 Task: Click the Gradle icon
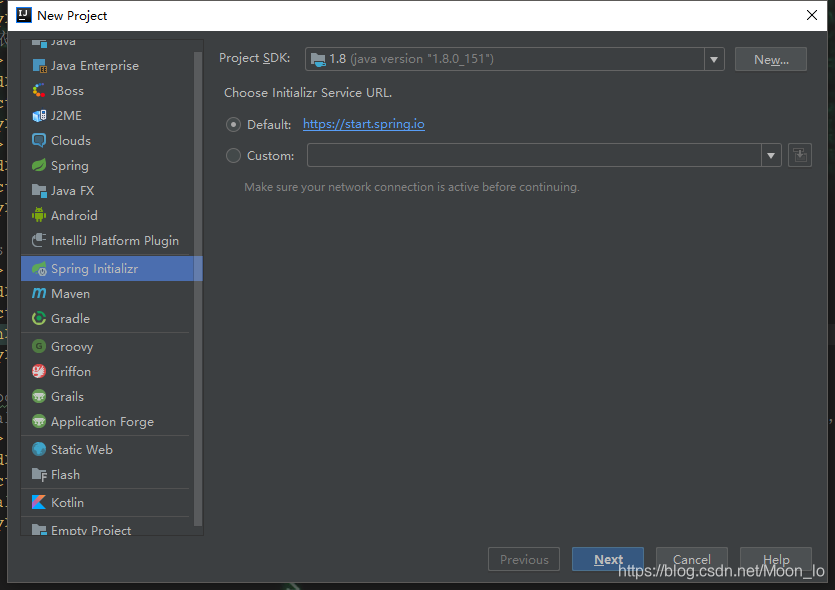pyautogui.click(x=39, y=318)
